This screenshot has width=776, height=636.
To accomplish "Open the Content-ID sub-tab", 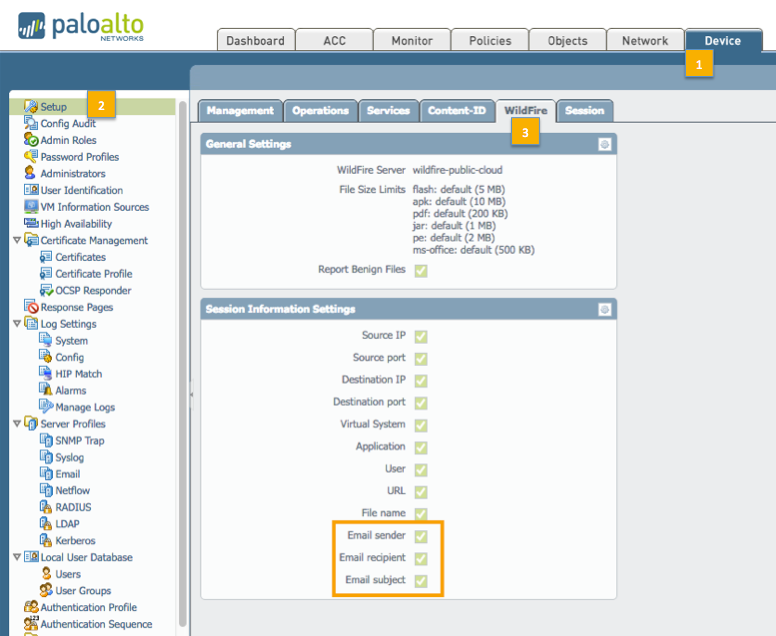I will tap(456, 111).
